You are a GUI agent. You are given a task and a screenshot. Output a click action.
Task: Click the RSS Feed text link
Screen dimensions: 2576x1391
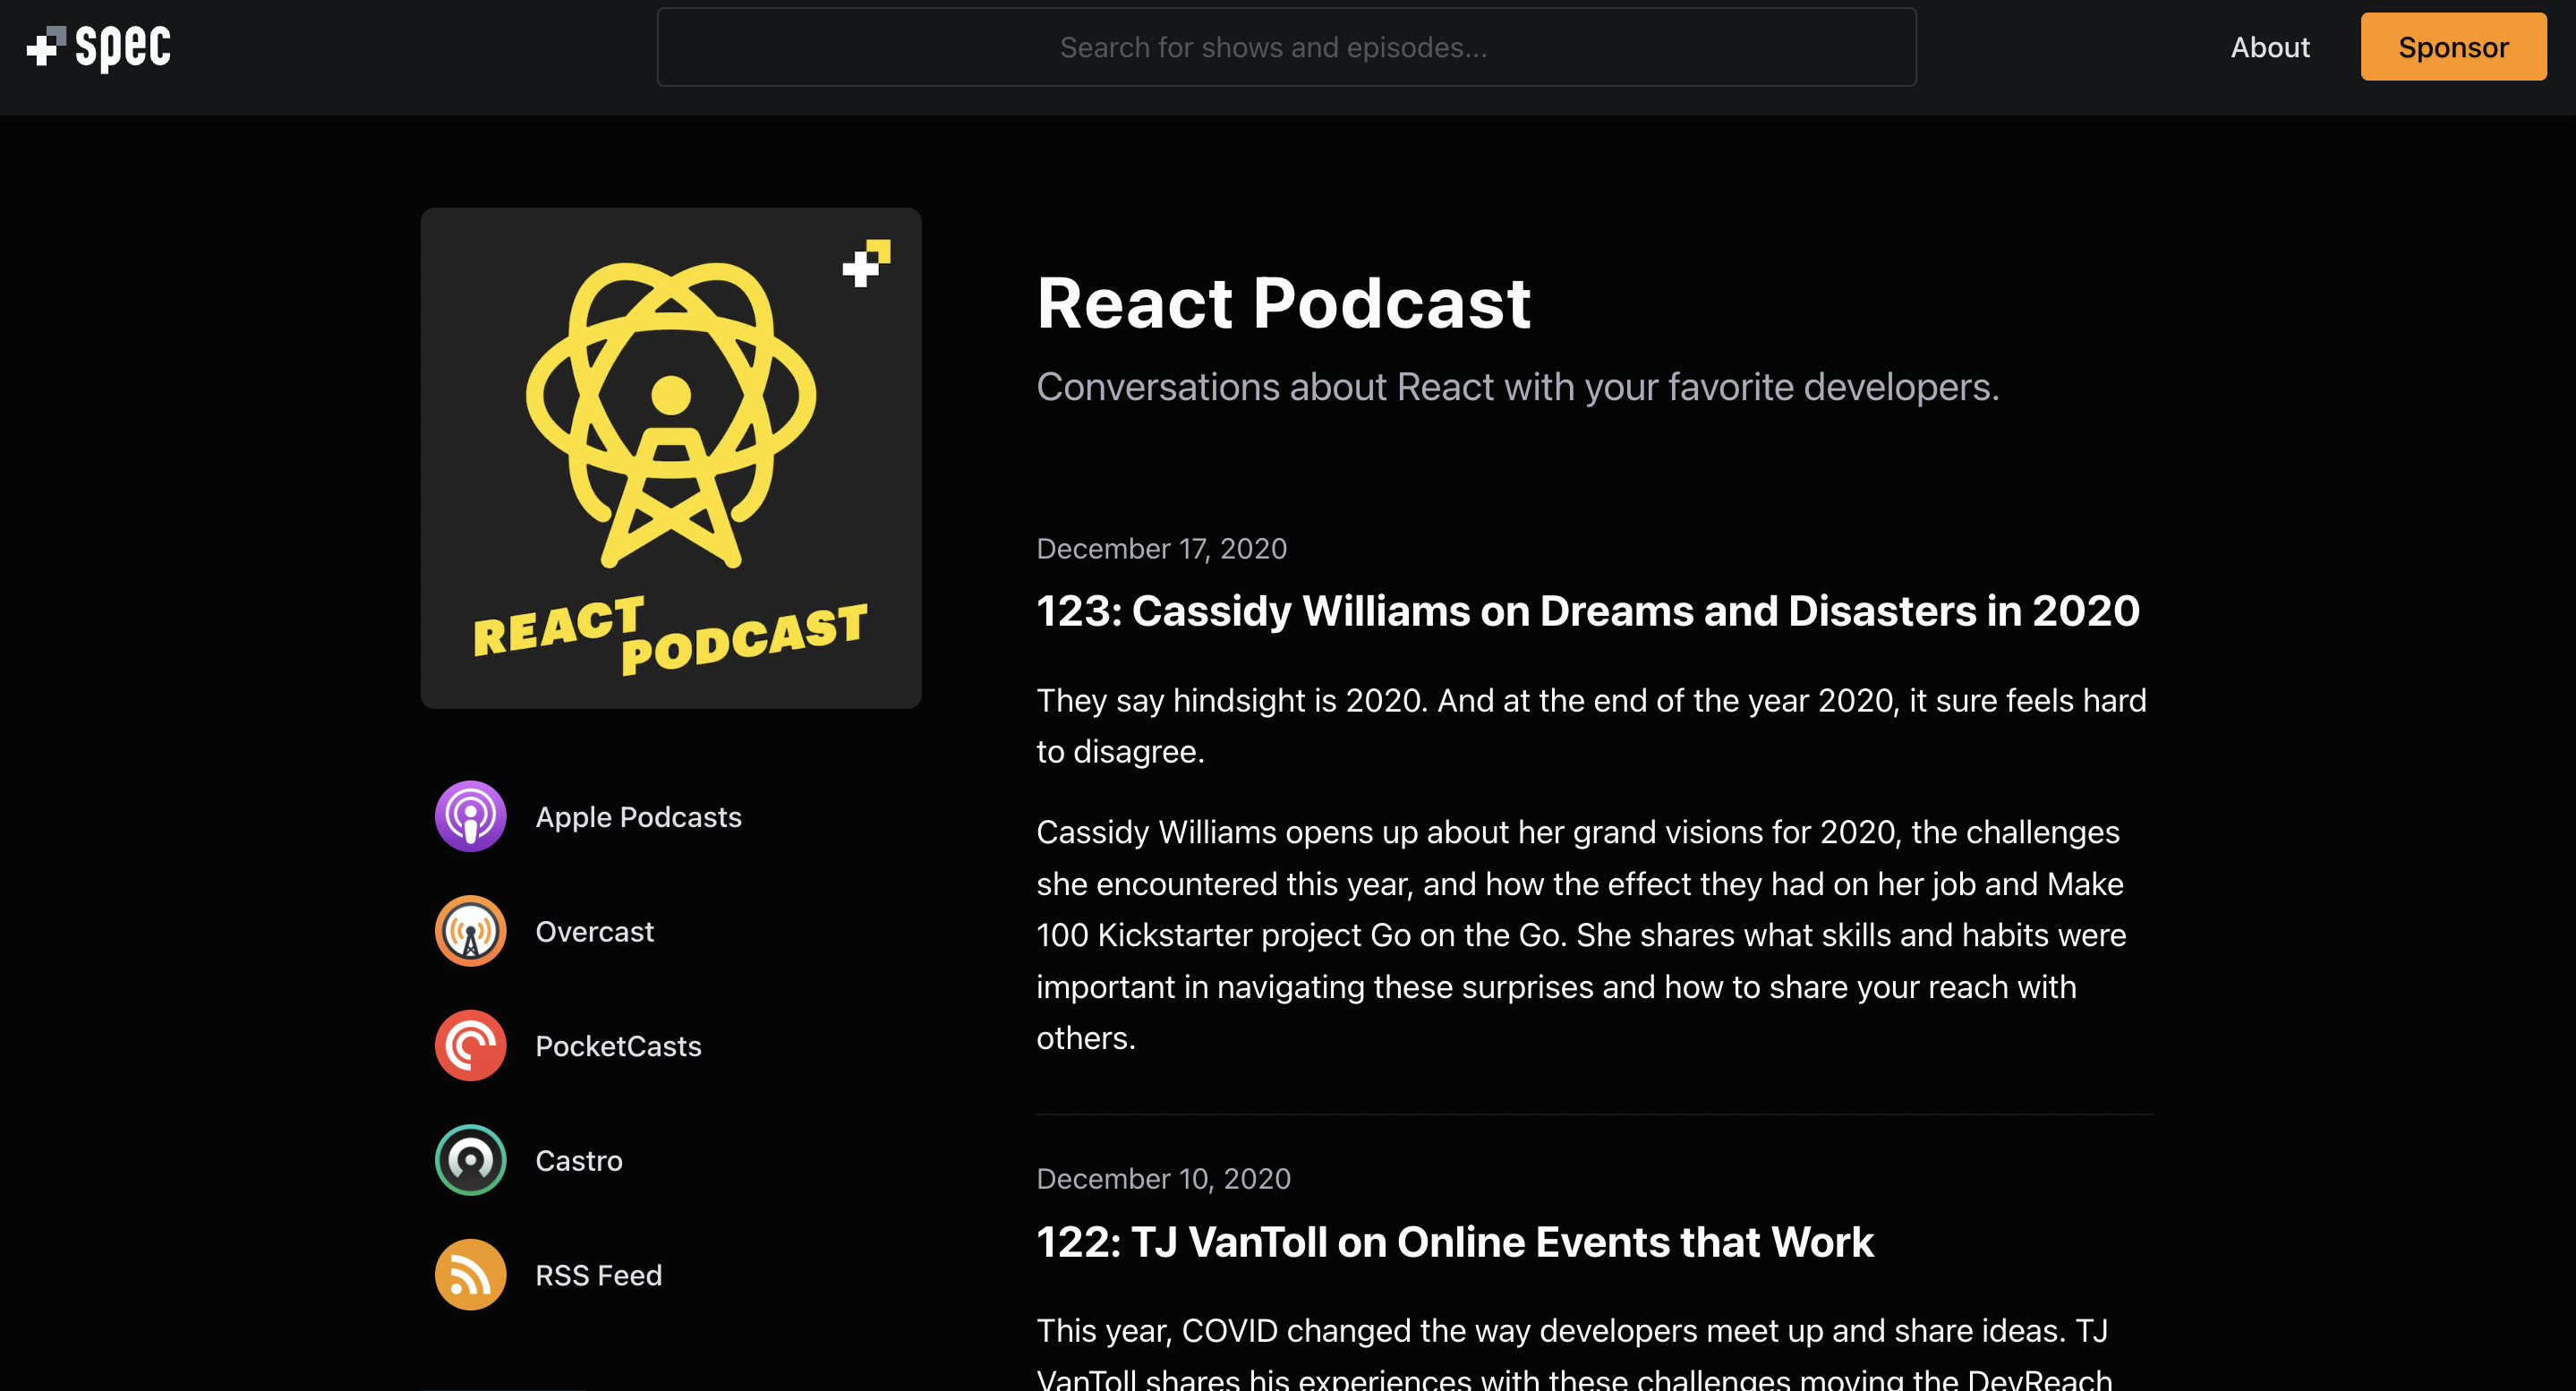coord(598,1275)
